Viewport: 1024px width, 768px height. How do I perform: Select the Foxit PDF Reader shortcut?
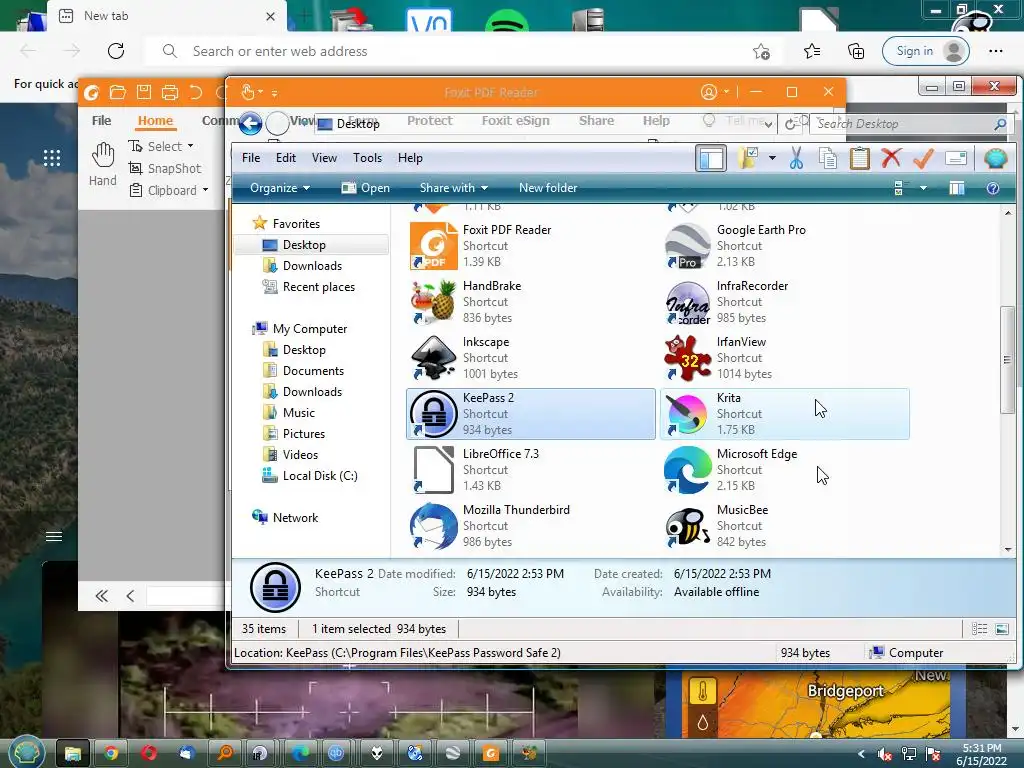(530, 246)
